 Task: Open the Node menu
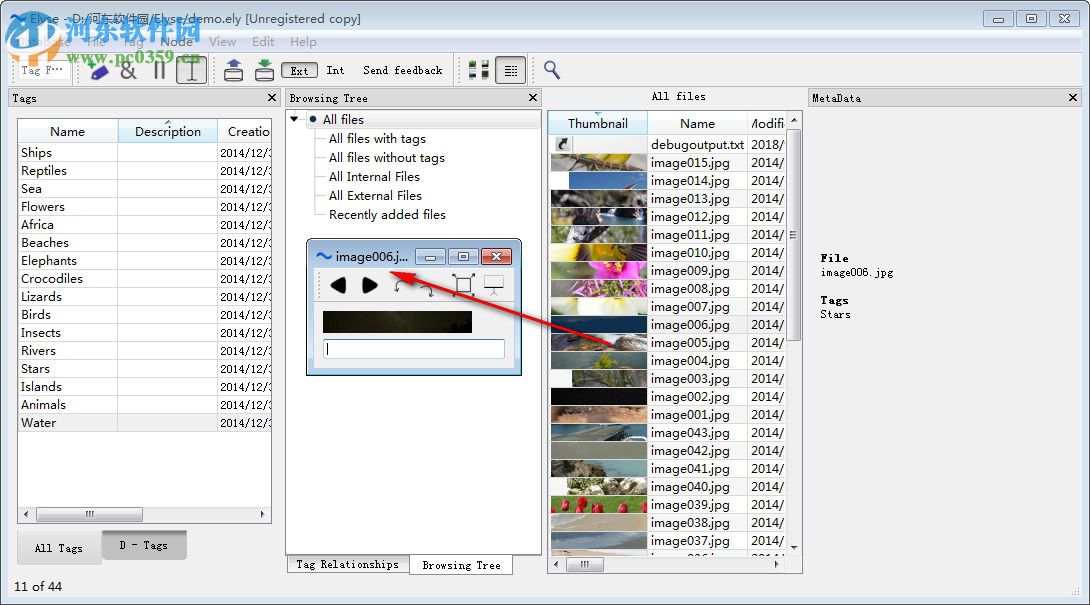tap(176, 41)
